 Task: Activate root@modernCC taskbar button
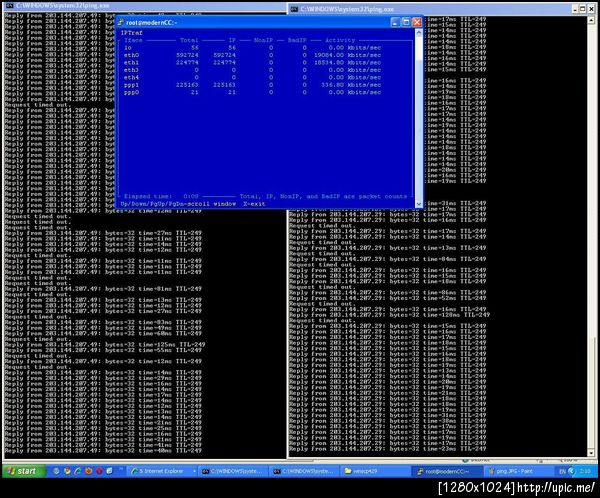coord(447,471)
